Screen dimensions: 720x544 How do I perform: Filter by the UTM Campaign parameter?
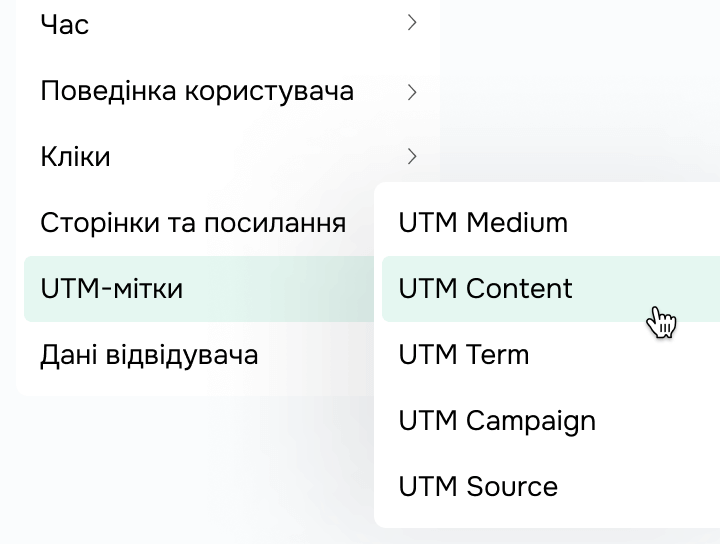tap(497, 421)
